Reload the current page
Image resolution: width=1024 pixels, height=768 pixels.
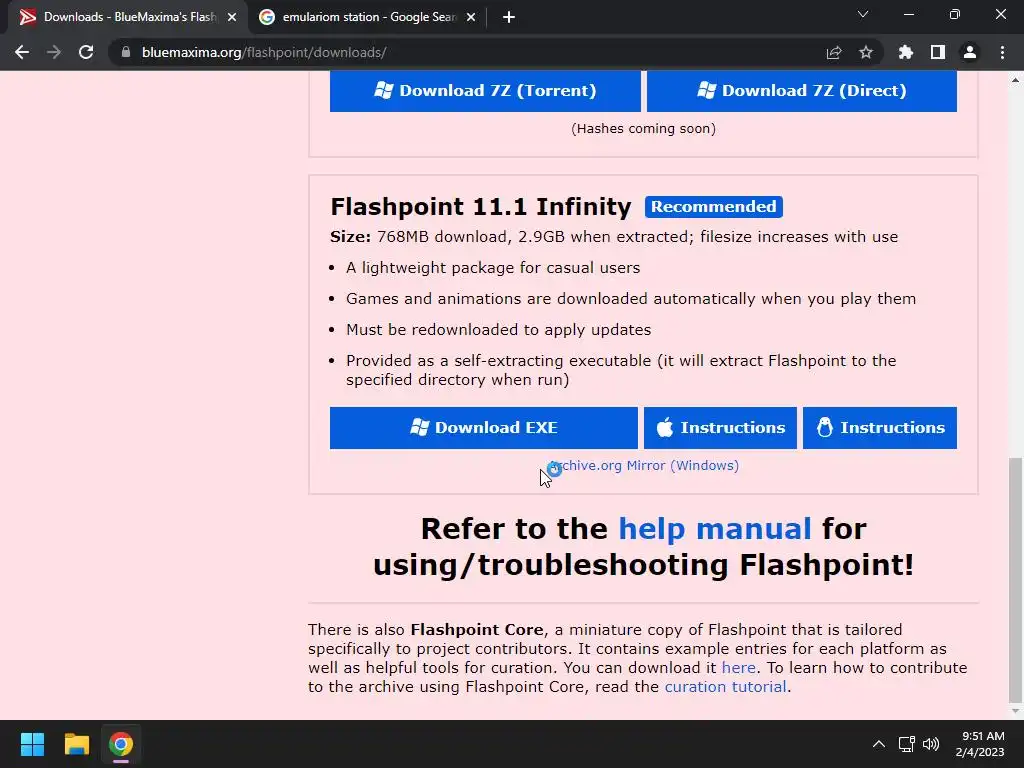[86, 52]
